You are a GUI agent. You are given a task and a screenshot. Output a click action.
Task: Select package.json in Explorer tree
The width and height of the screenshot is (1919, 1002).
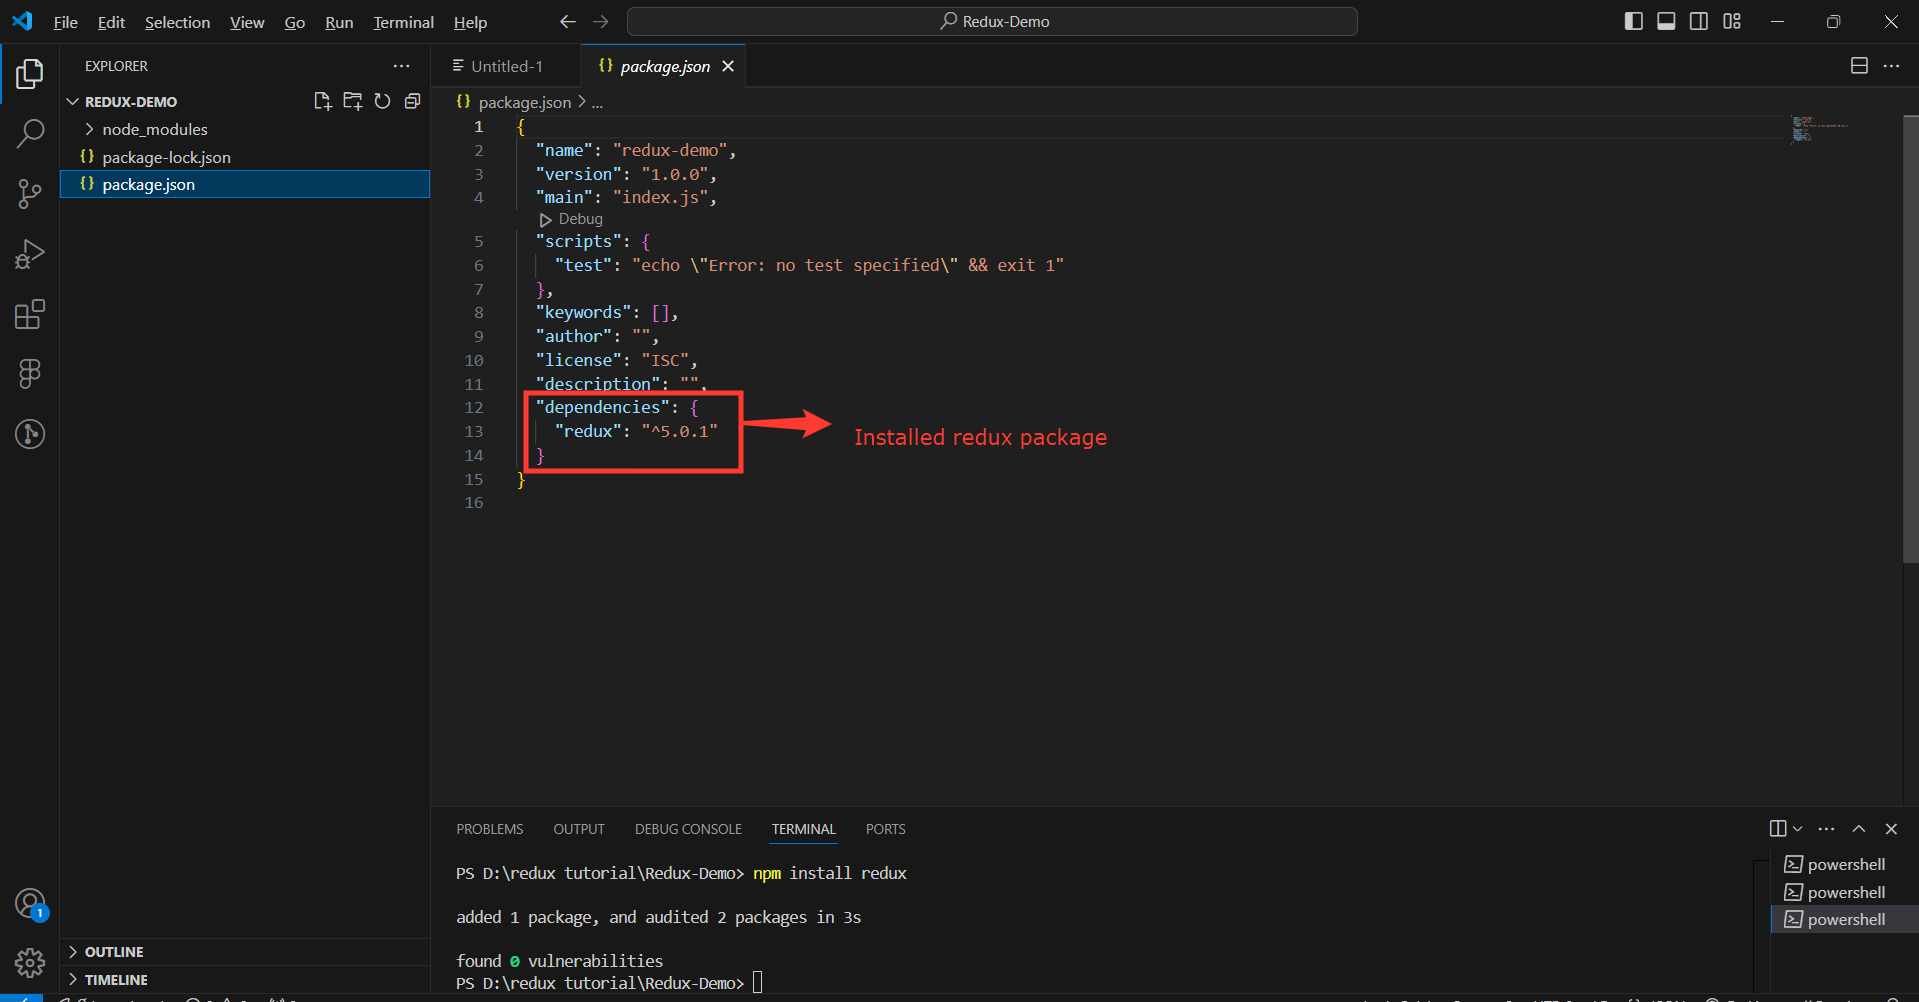pyautogui.click(x=245, y=184)
